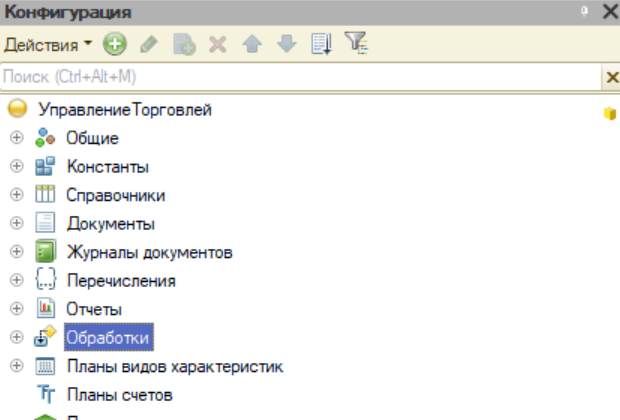
Task: Expand the Справочники branch
Action: pyautogui.click(x=16, y=195)
